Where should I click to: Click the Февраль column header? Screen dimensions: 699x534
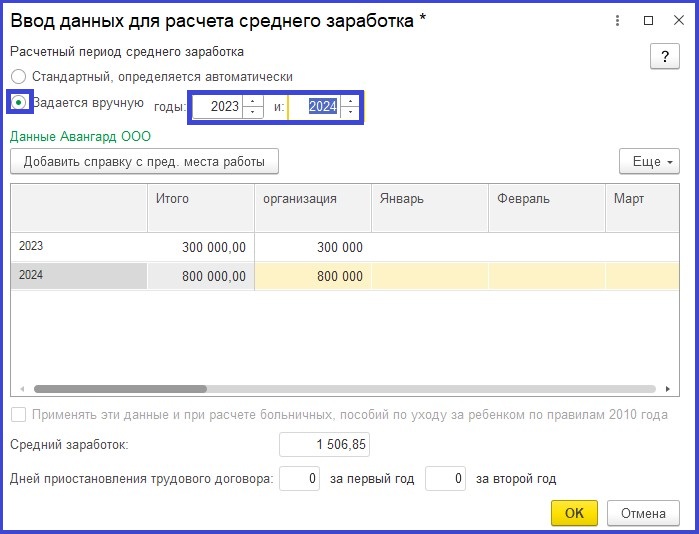(x=546, y=198)
